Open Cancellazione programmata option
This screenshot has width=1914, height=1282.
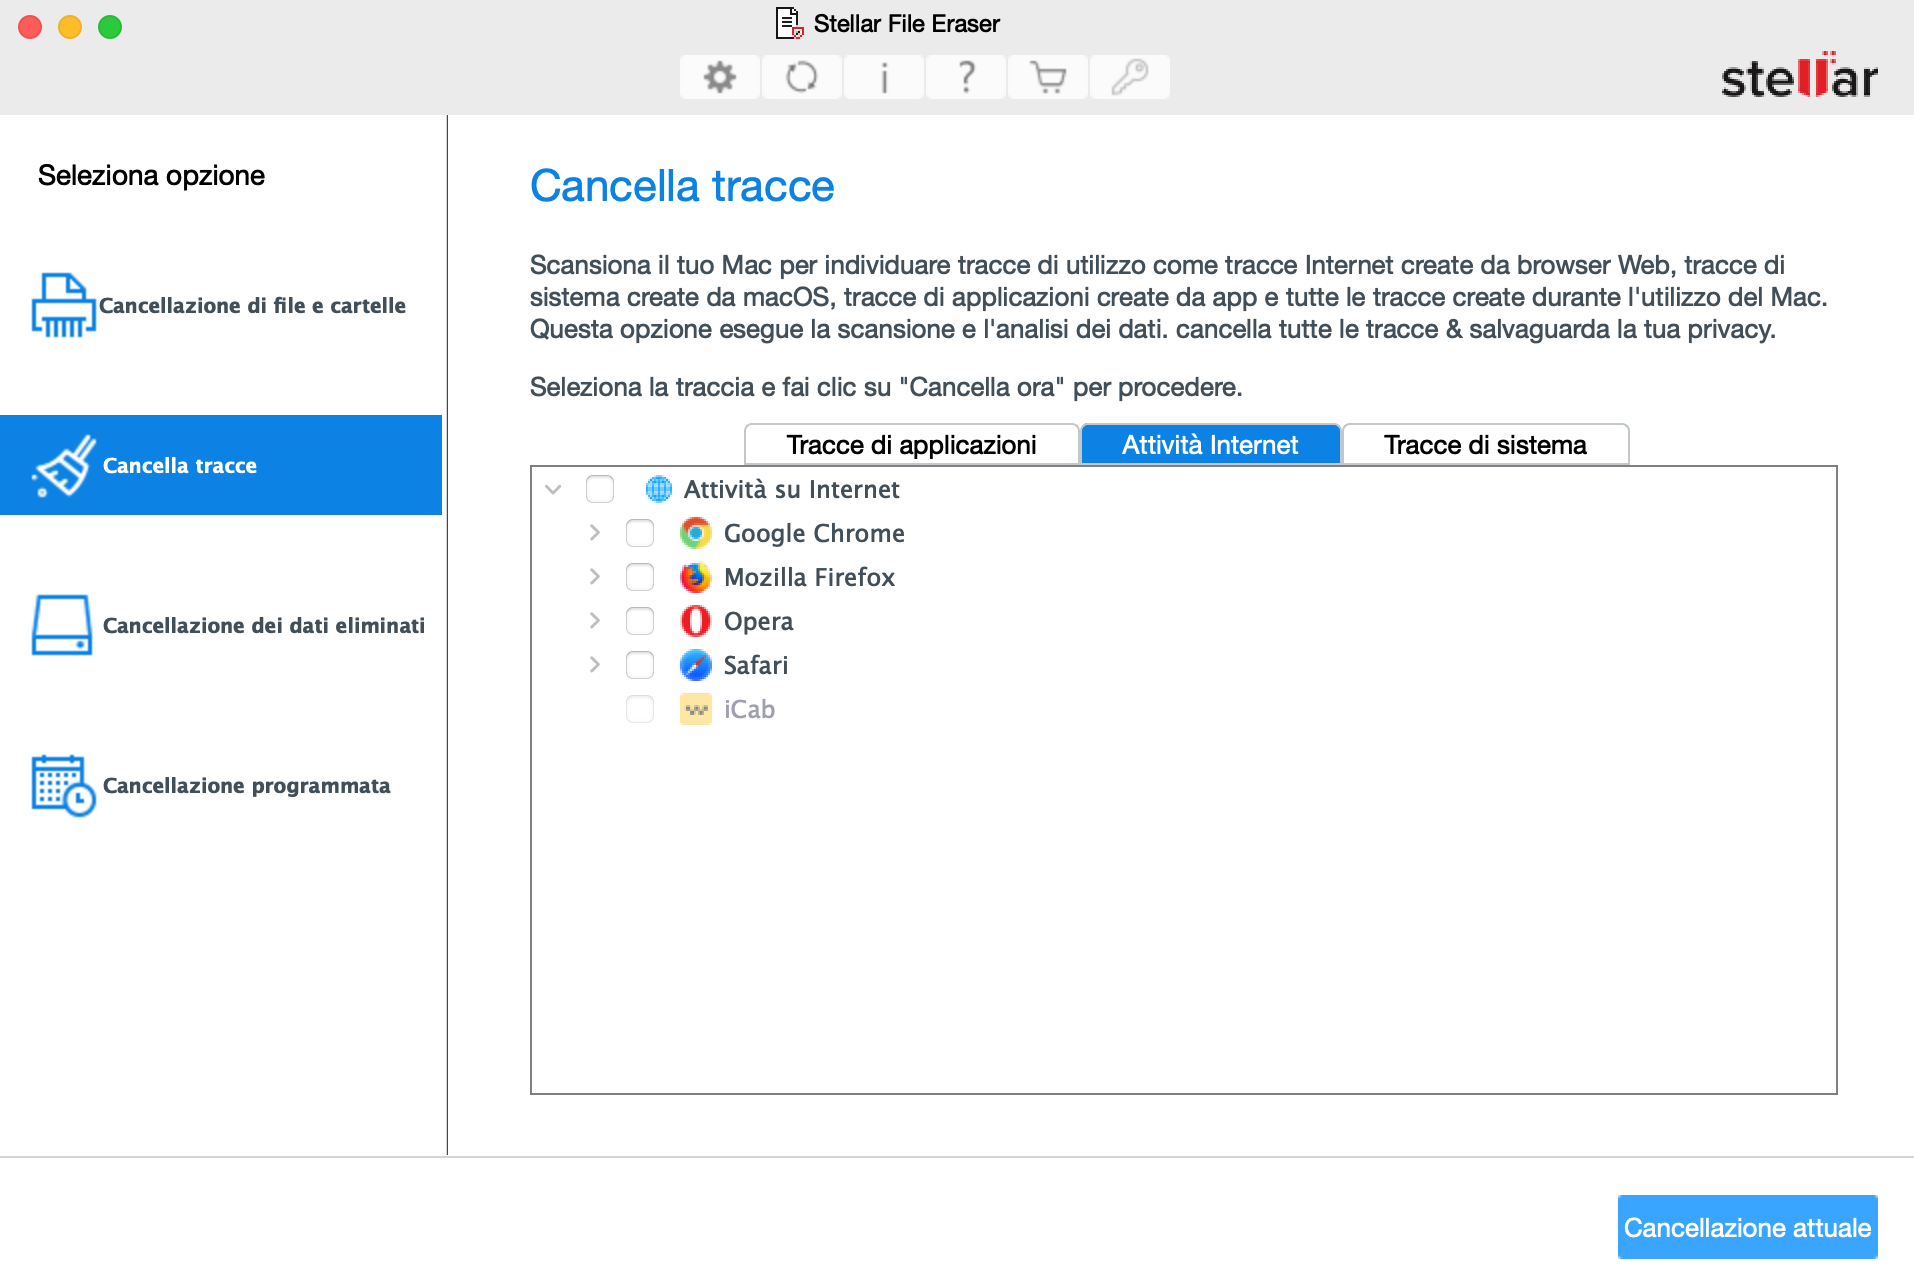(x=221, y=785)
